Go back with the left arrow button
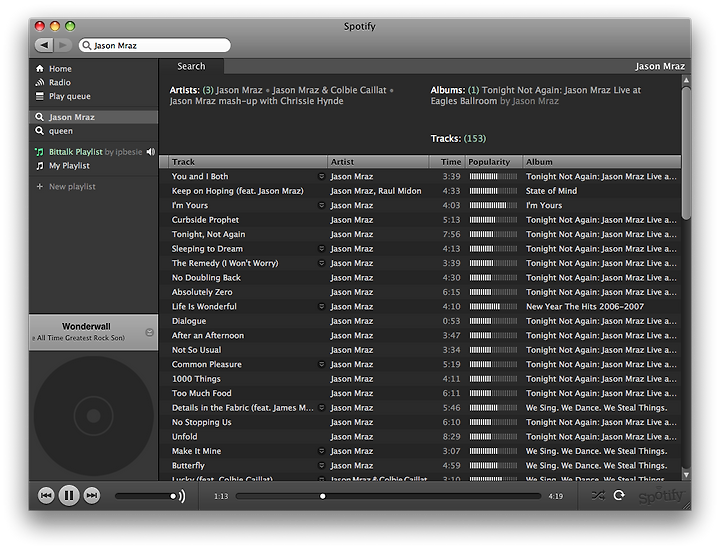 [44, 45]
